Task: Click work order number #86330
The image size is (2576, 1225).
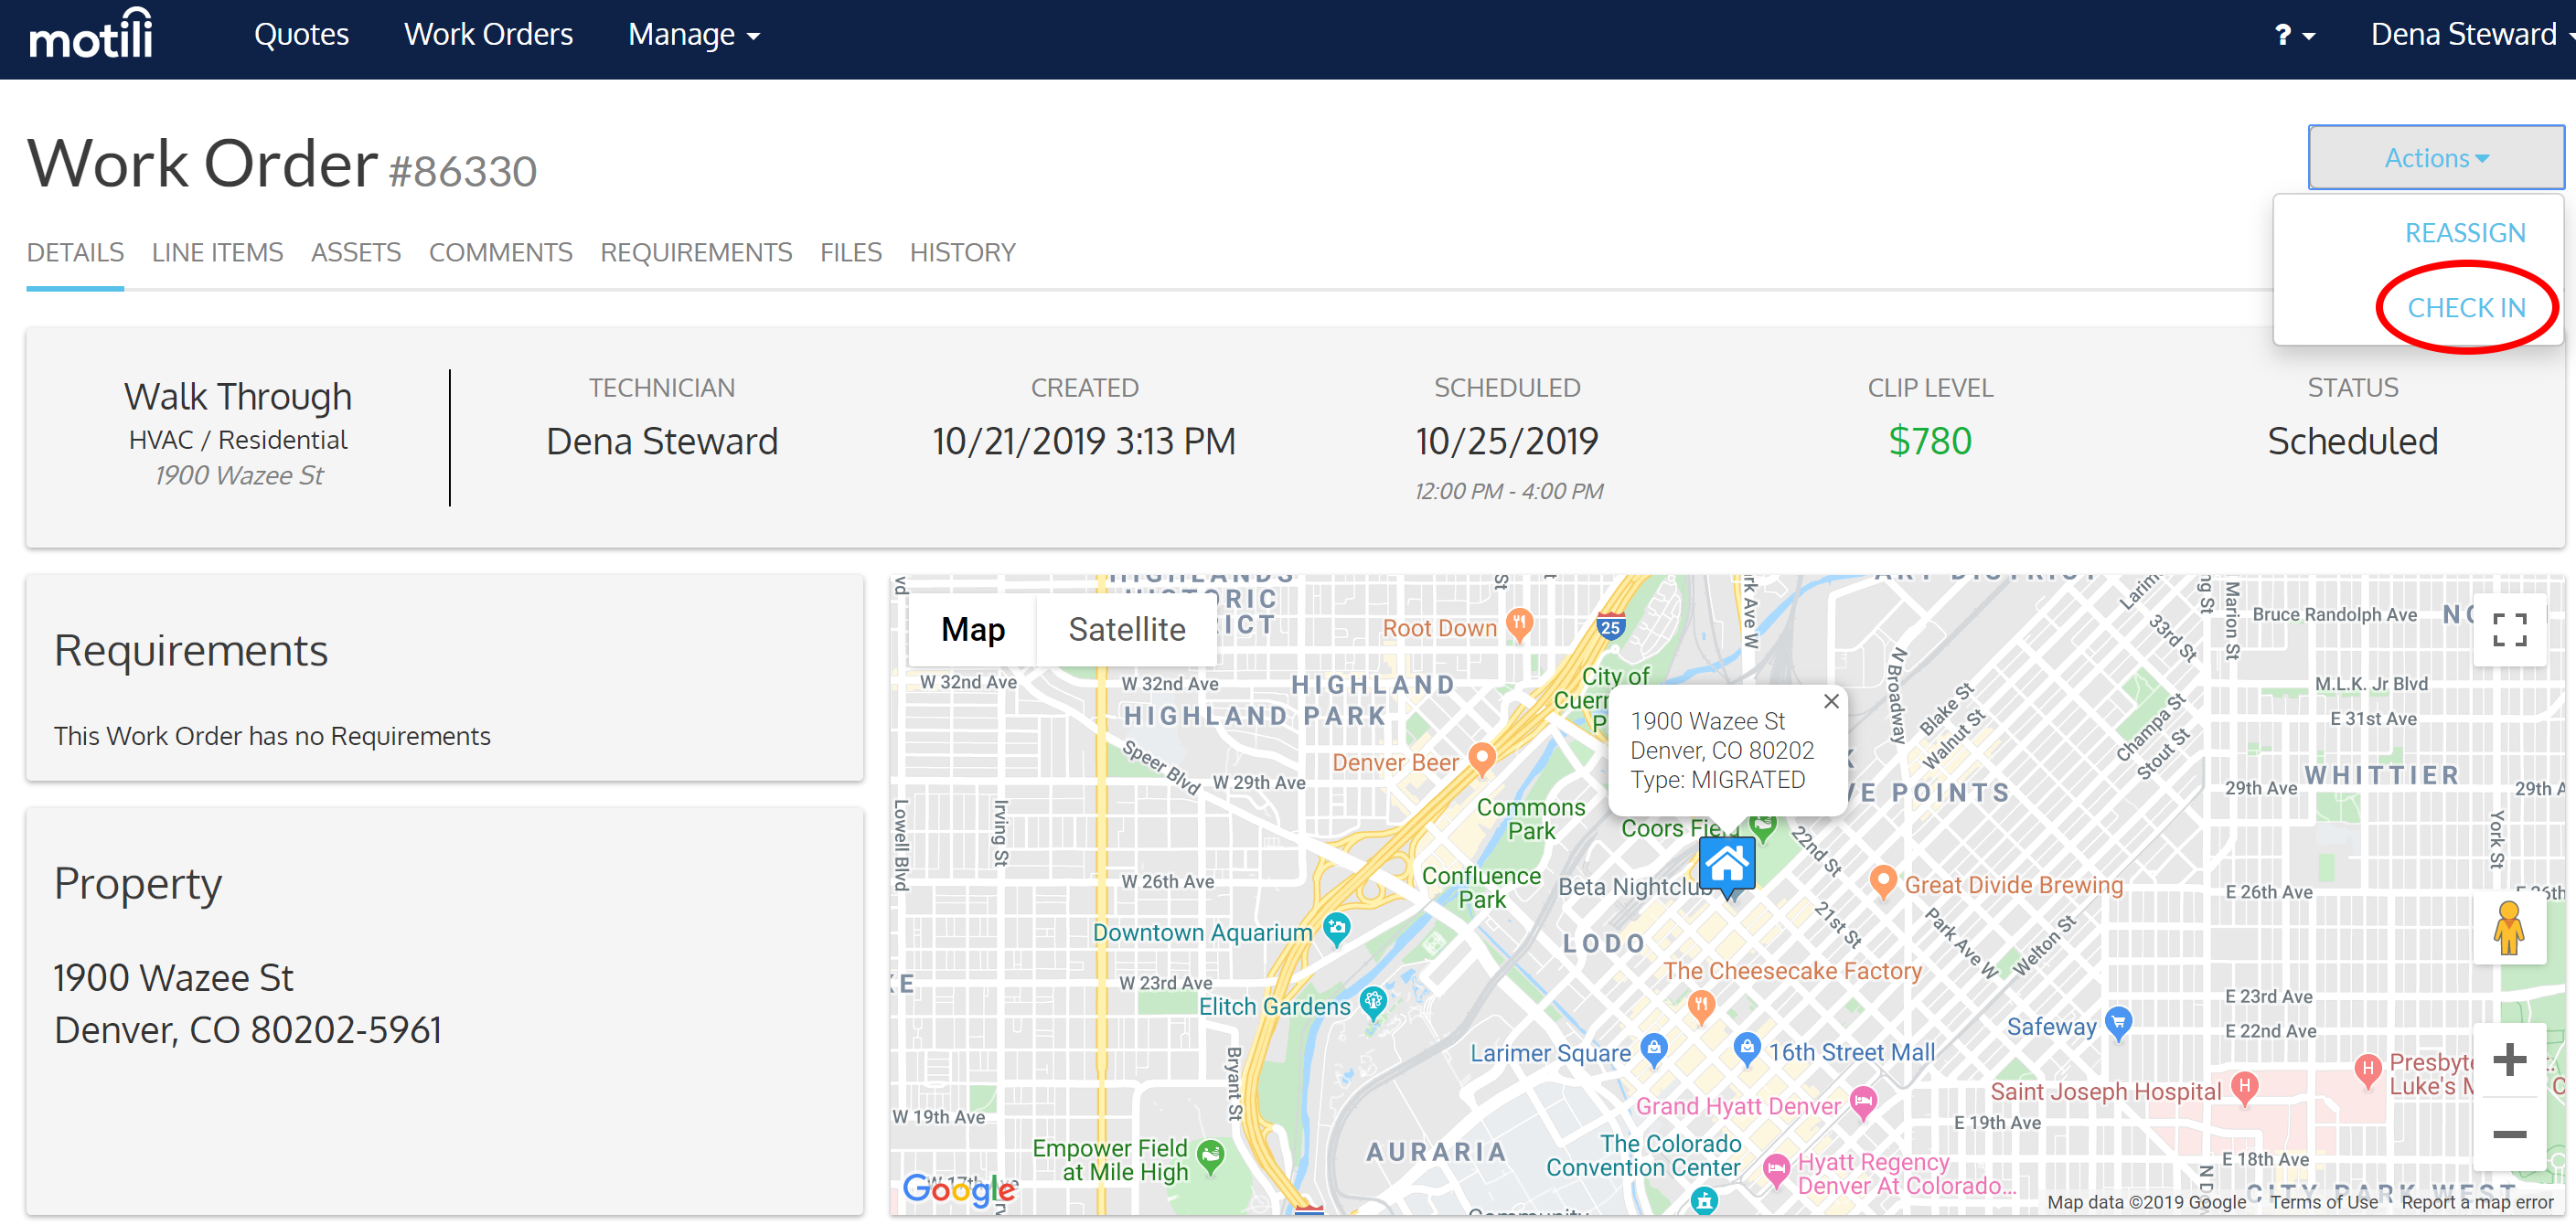Action: pos(462,171)
